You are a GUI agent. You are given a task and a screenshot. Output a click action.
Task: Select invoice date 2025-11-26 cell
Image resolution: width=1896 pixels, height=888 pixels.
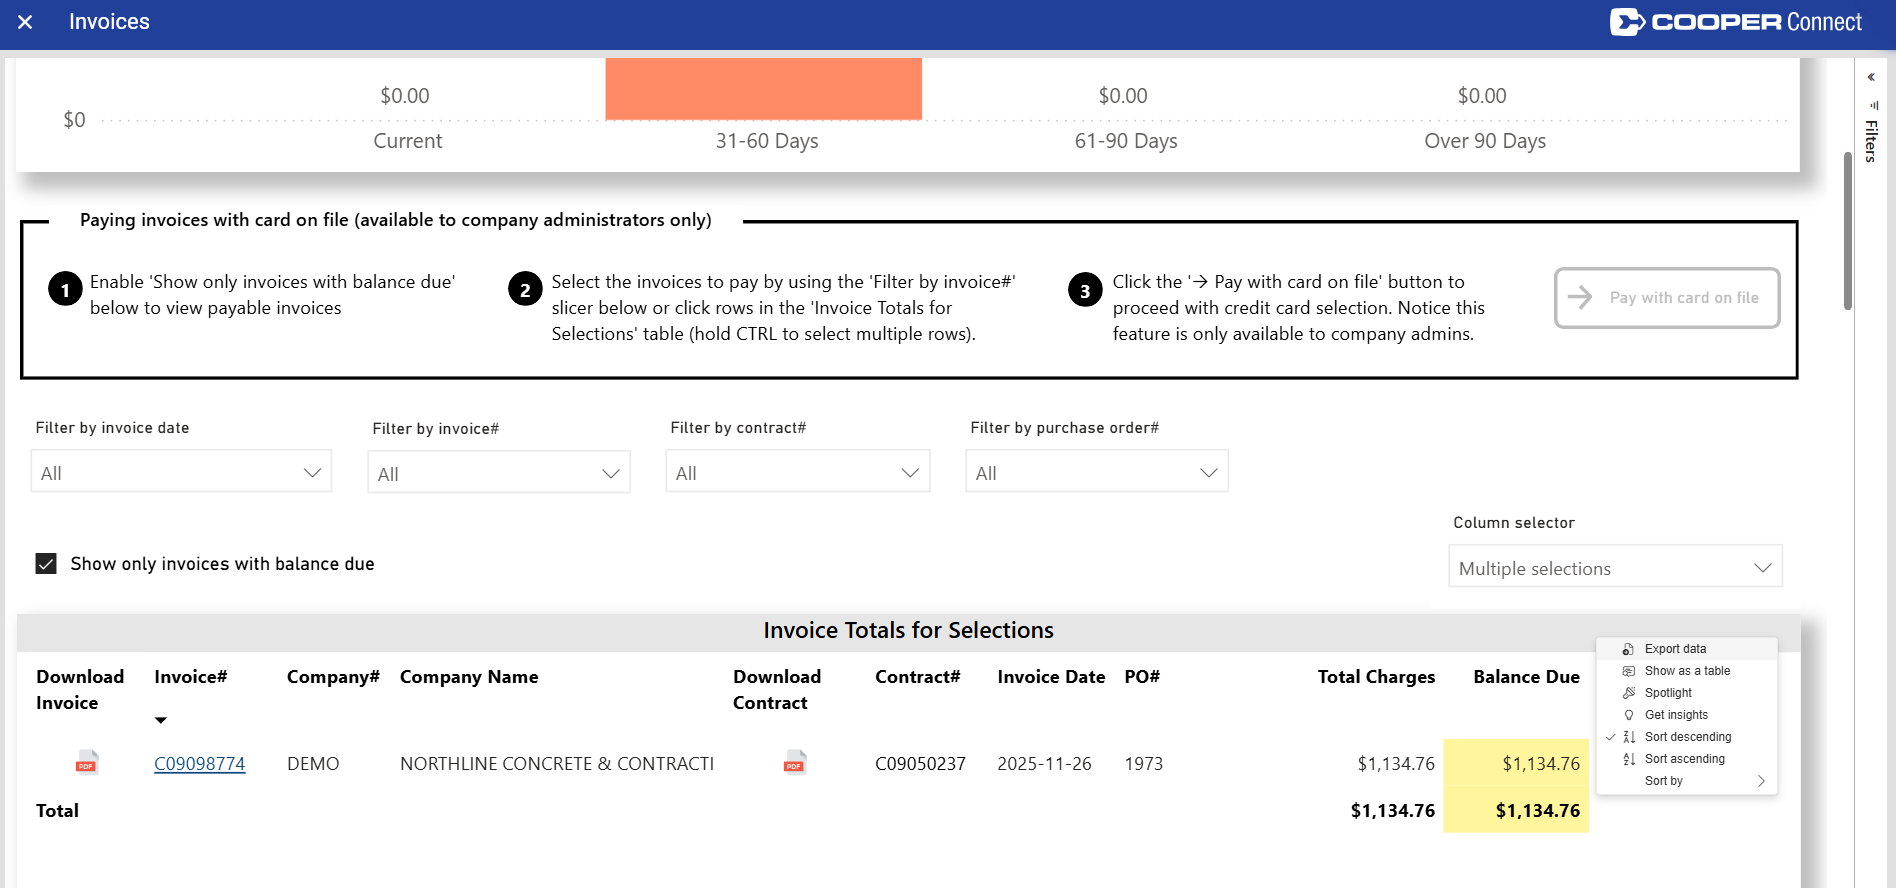1044,764
